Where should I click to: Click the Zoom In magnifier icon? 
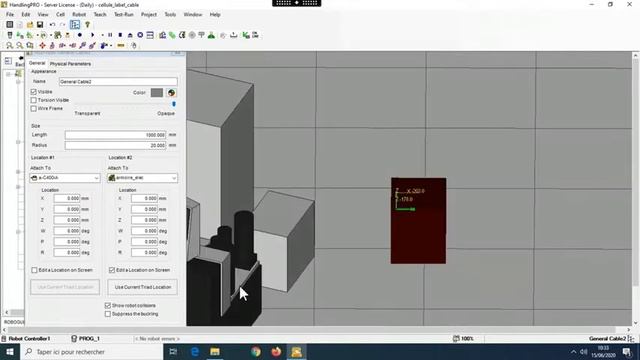tap(9, 45)
